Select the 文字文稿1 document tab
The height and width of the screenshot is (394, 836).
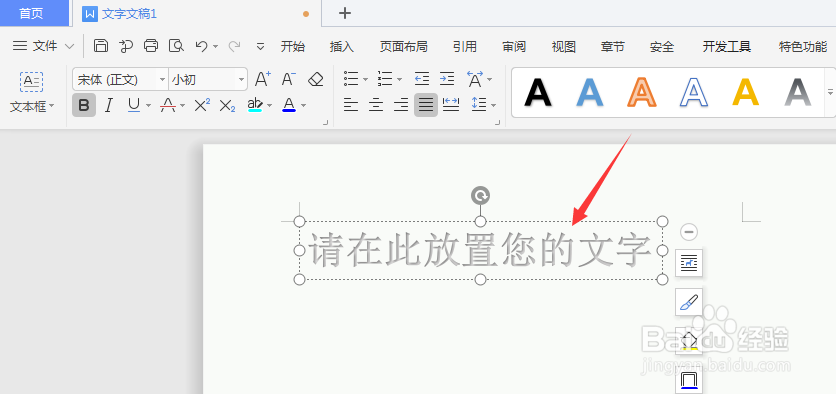(196, 13)
